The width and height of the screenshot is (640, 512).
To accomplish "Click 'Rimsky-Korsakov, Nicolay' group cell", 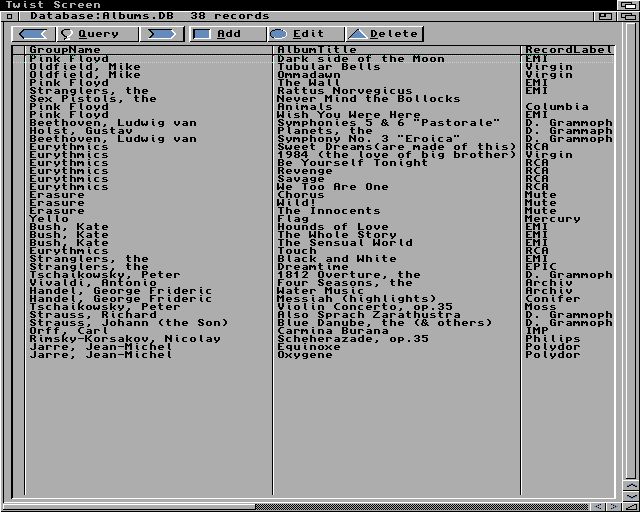I will (x=124, y=339).
